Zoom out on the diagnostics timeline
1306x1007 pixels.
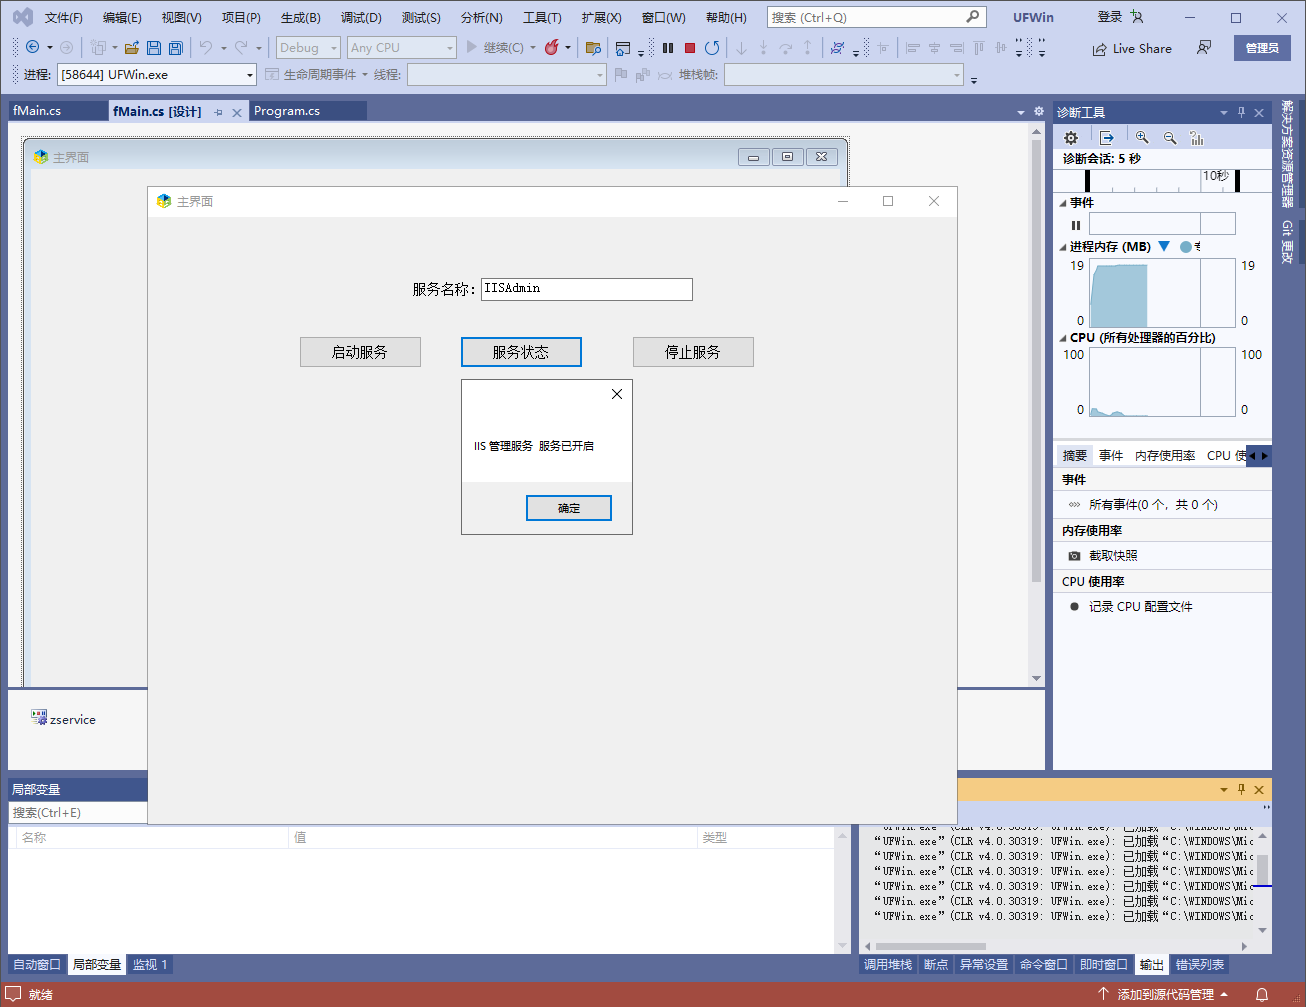1169,138
